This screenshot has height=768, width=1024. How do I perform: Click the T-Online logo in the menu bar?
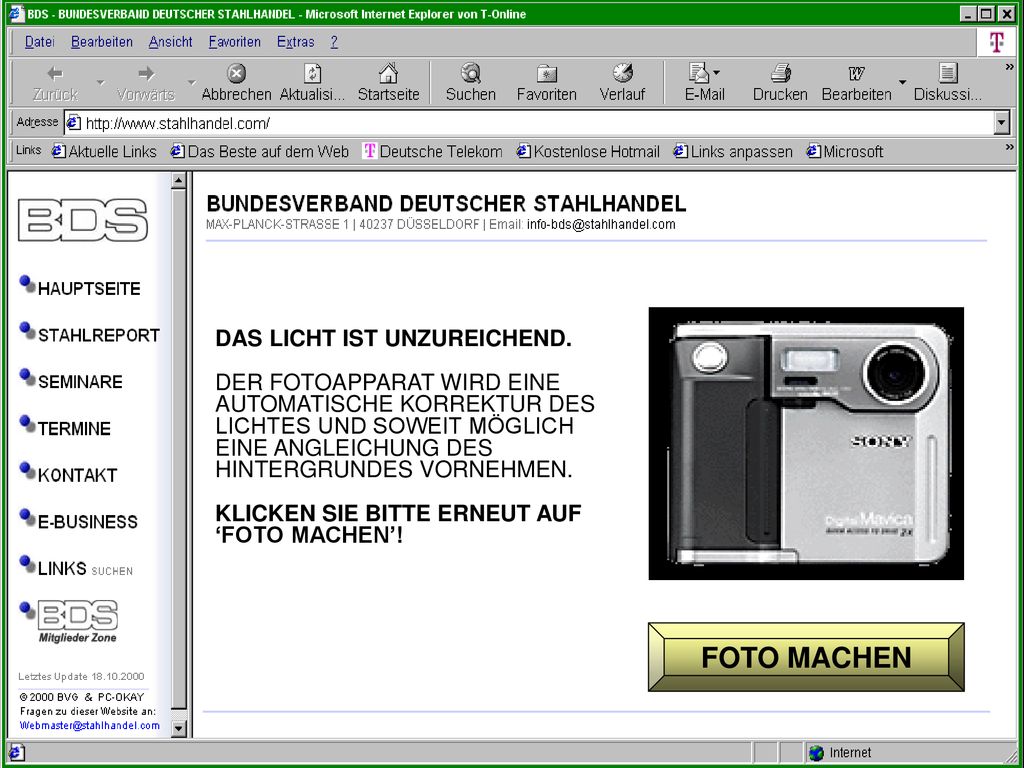tap(996, 42)
